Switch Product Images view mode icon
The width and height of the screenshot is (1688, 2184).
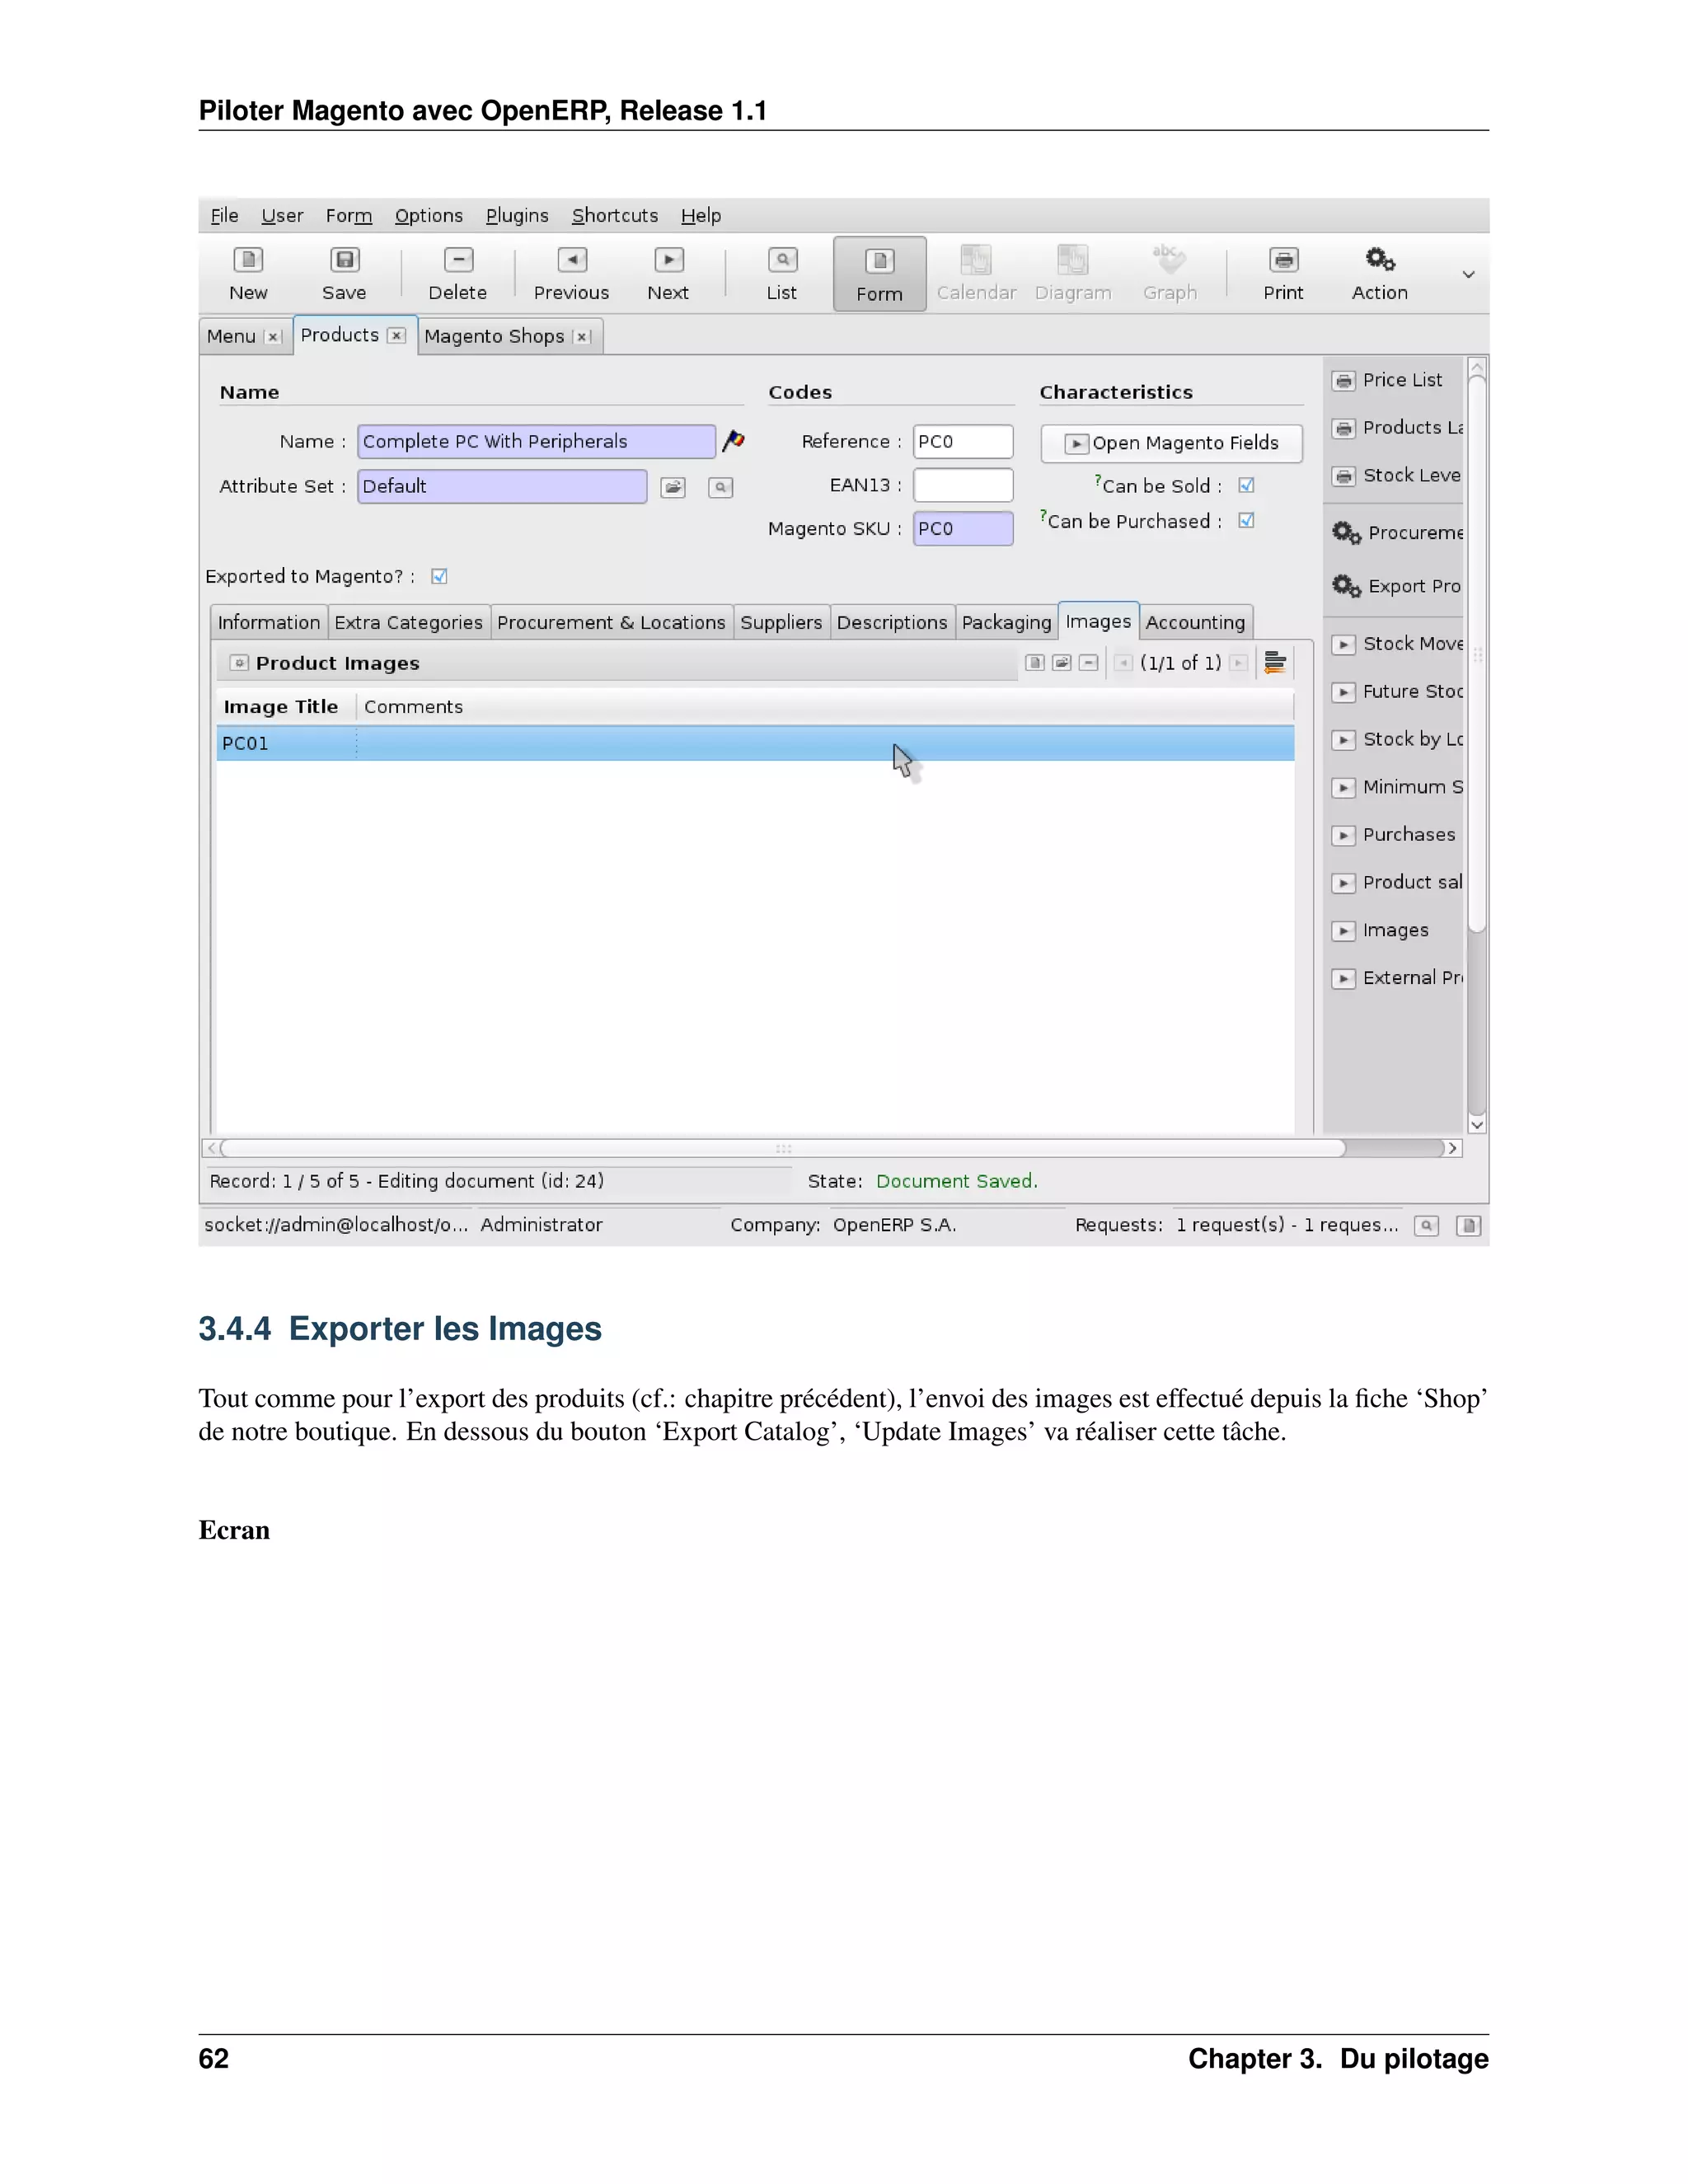point(1275,662)
